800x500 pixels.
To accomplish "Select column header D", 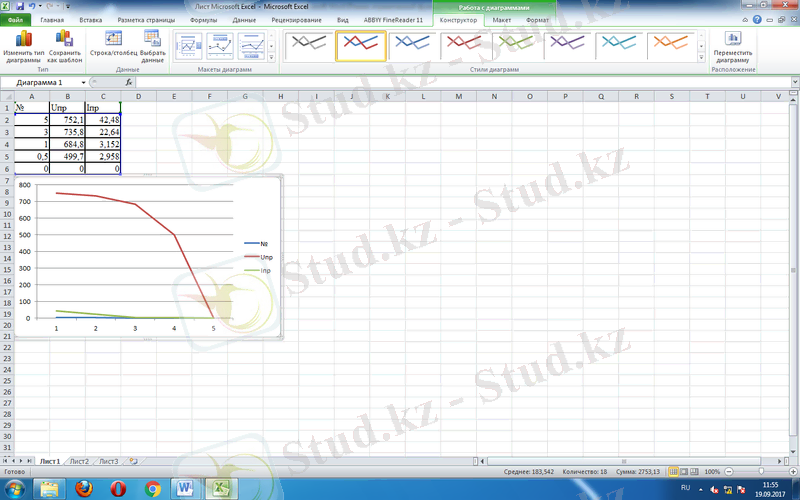I will pos(138,96).
